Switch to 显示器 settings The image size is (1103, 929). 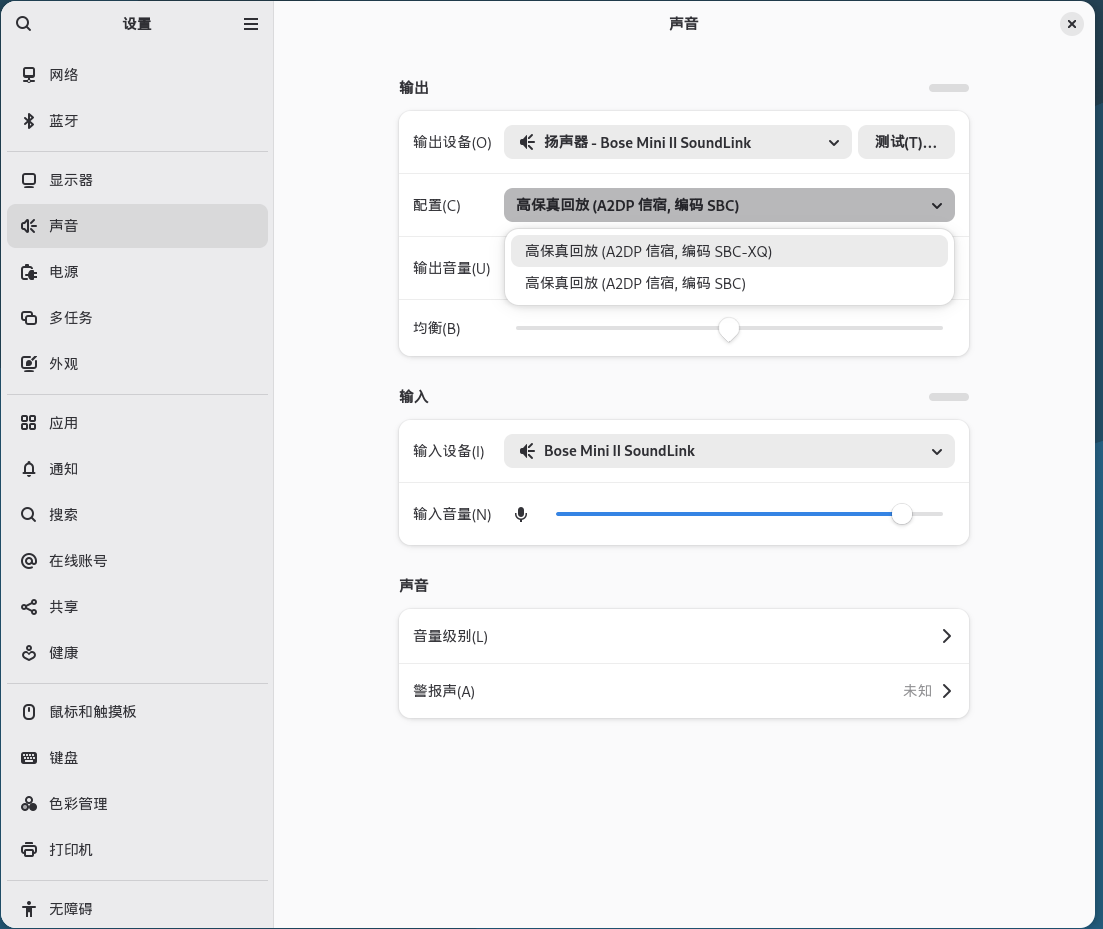[137, 181]
